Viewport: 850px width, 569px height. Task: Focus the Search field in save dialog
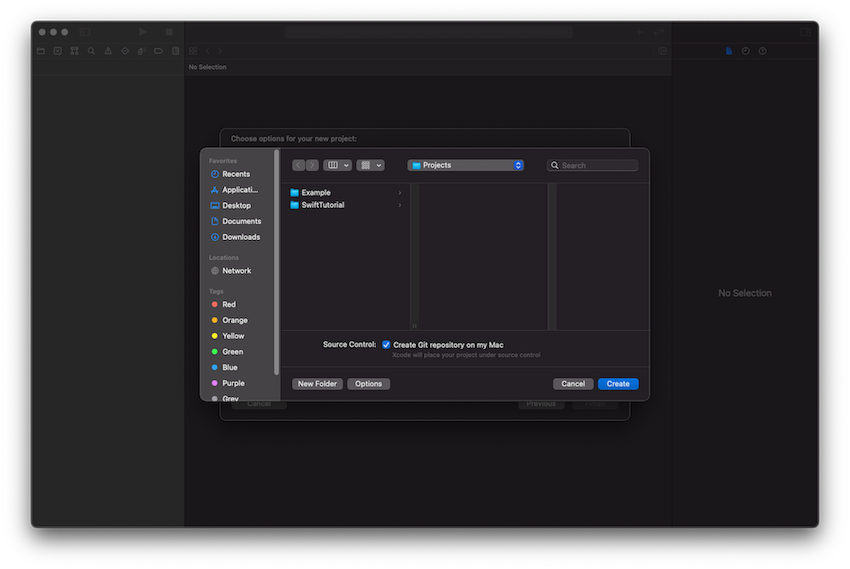(x=593, y=165)
